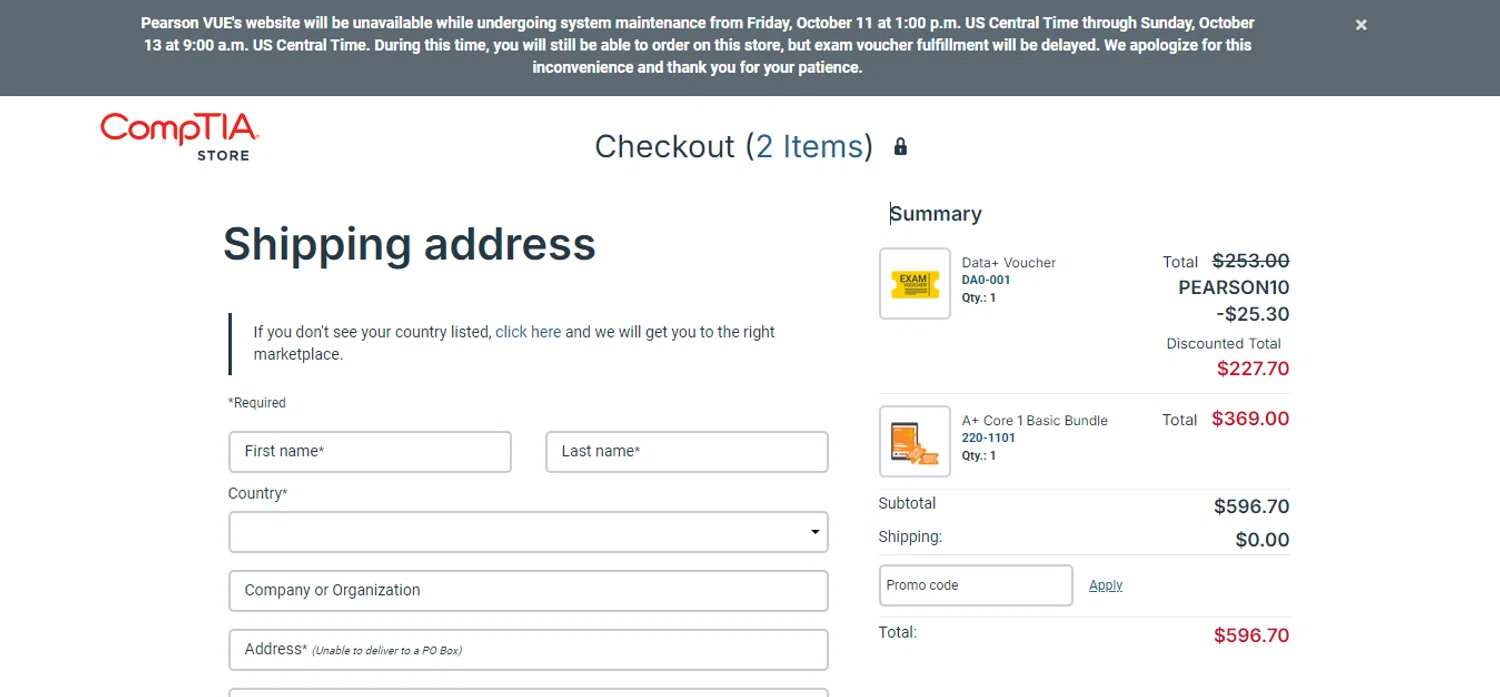
Task: Focus the First name field
Action: (x=370, y=452)
